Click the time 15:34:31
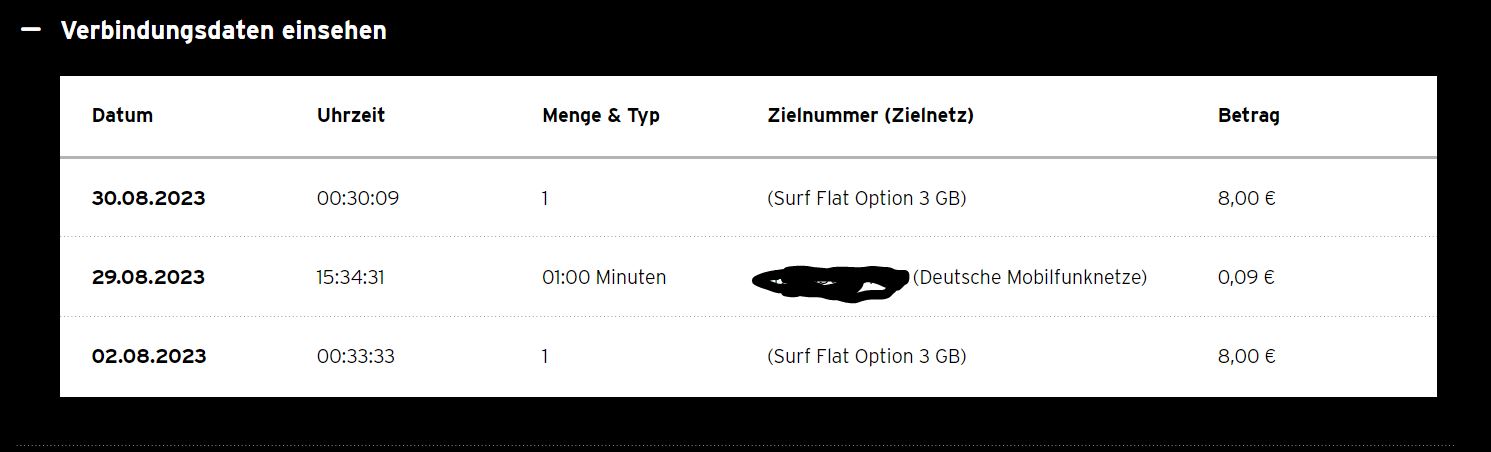 350,277
